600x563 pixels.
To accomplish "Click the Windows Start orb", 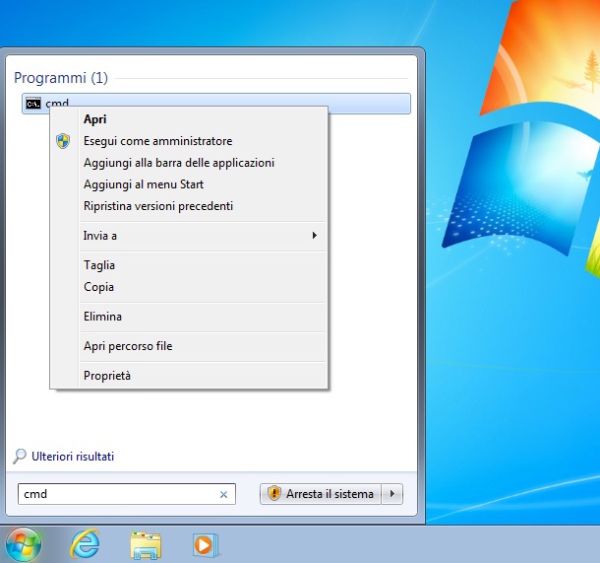I will [x=23, y=545].
